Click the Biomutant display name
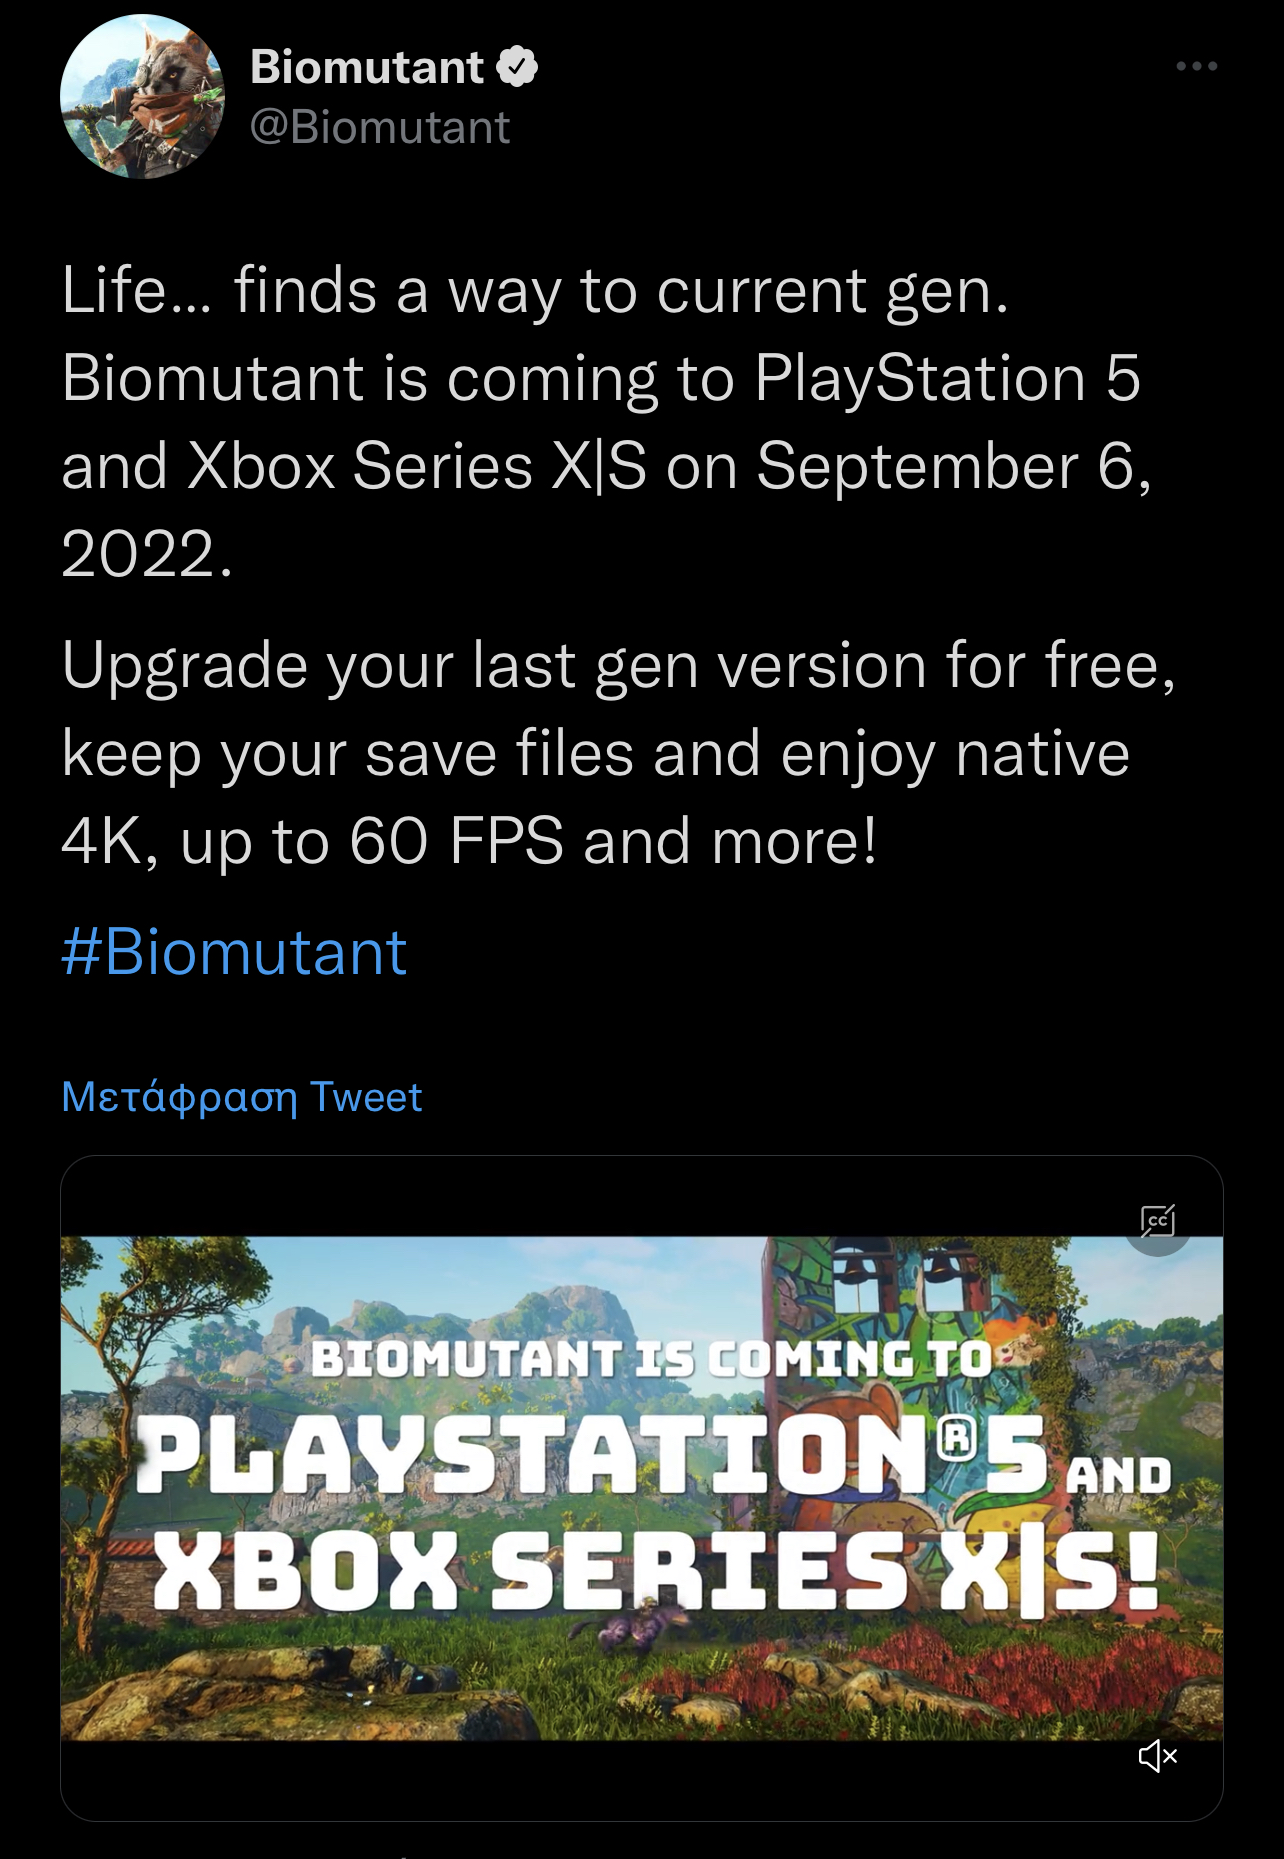 (x=366, y=67)
